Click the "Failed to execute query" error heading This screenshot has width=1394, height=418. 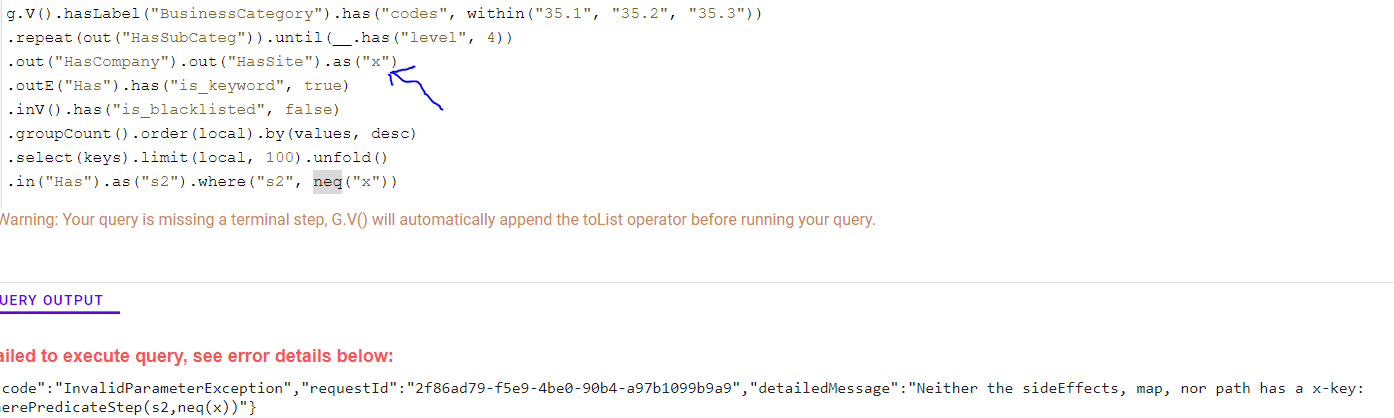[x=195, y=357]
